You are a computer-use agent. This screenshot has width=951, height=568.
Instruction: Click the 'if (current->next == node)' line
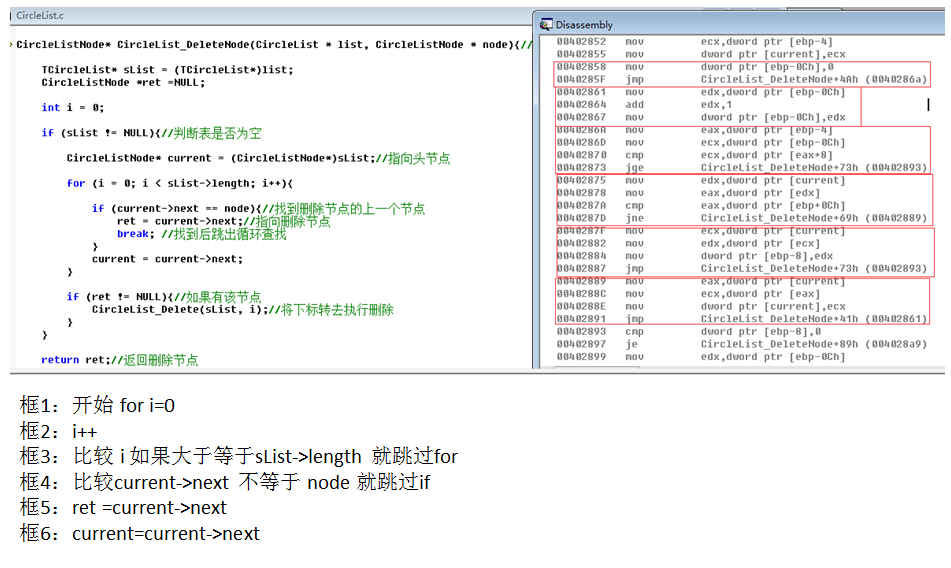(x=258, y=209)
